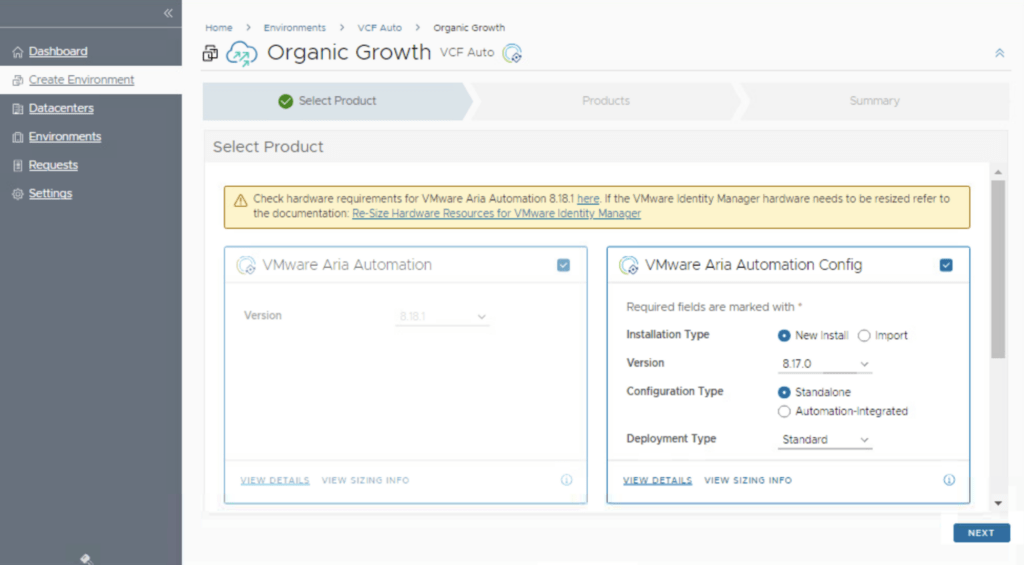Toggle the VMware Aria Automation checkbox
The width and height of the screenshot is (1024, 565).
pyautogui.click(x=564, y=265)
